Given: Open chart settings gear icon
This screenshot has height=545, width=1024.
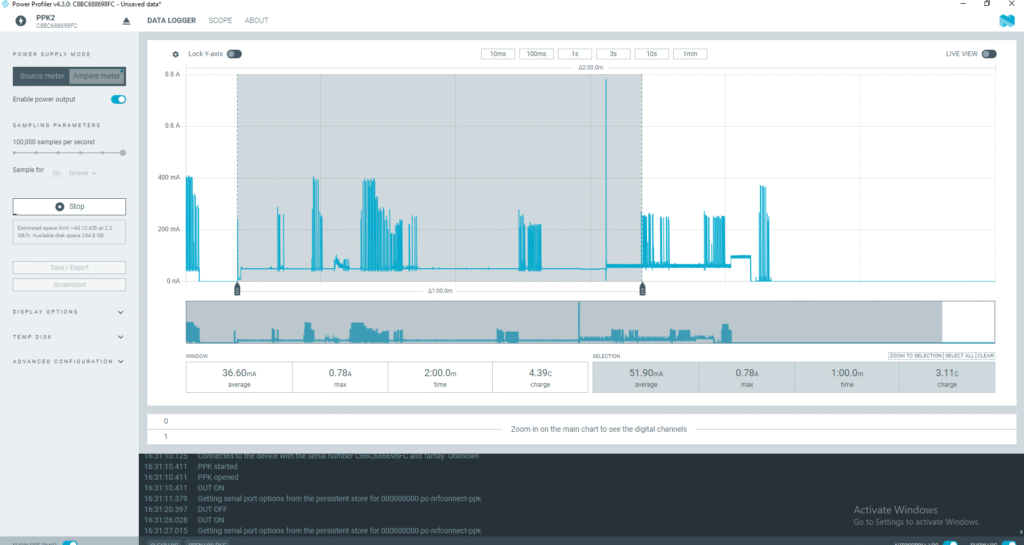Looking at the screenshot, I should tap(176, 54).
